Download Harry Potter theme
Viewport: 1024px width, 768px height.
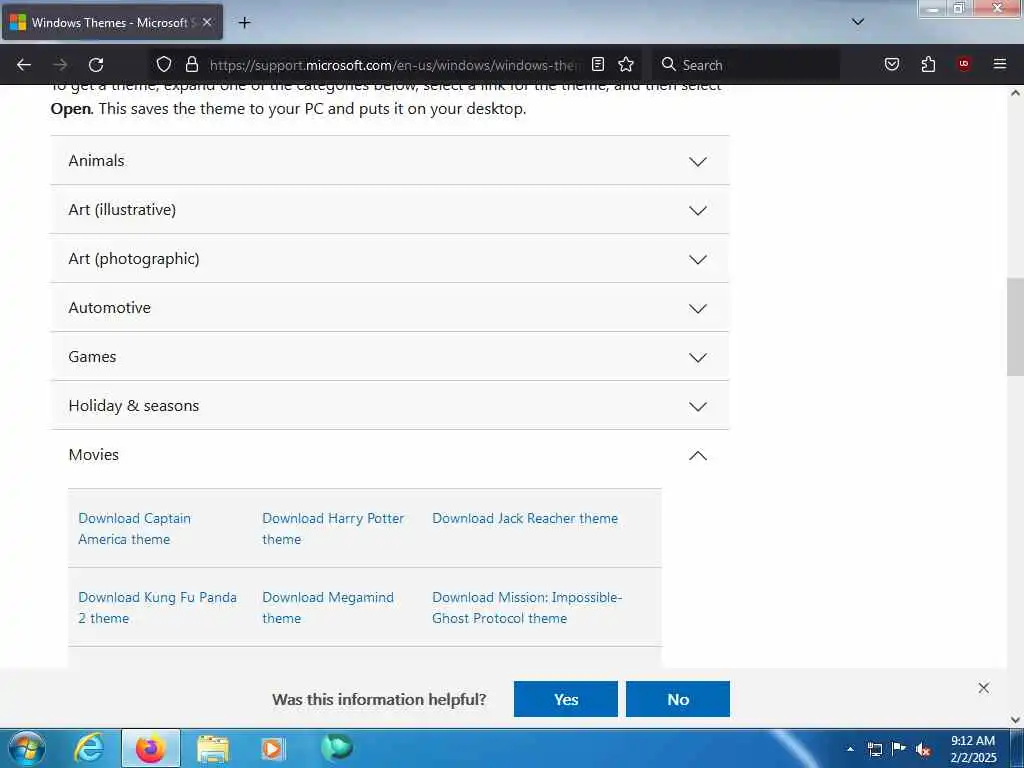coord(333,528)
